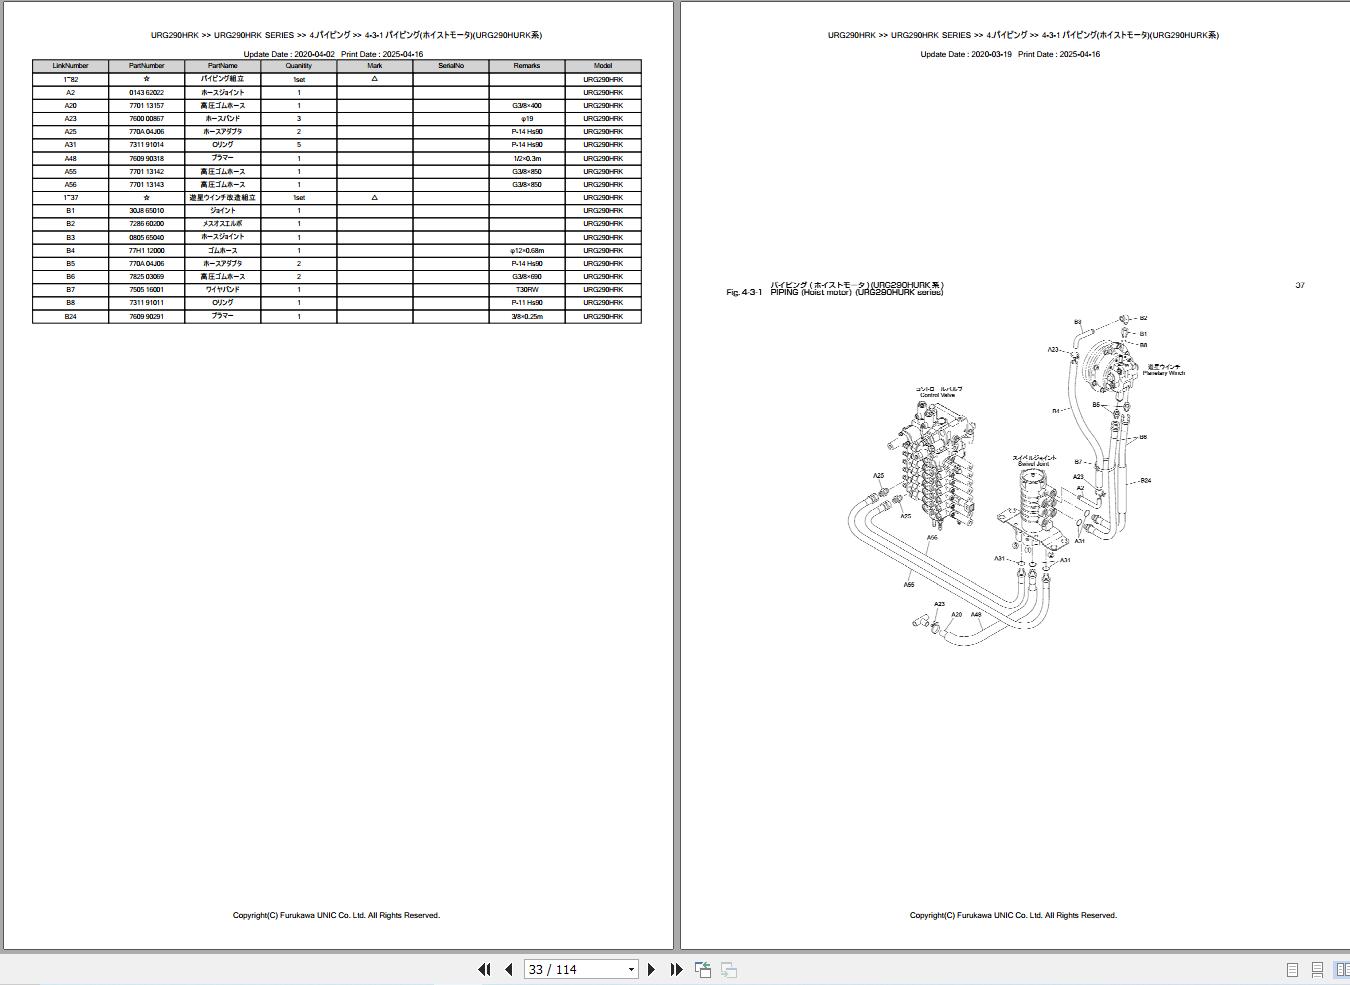1350x985 pixels.
Task: Click the Remarks column header
Action: (x=527, y=66)
